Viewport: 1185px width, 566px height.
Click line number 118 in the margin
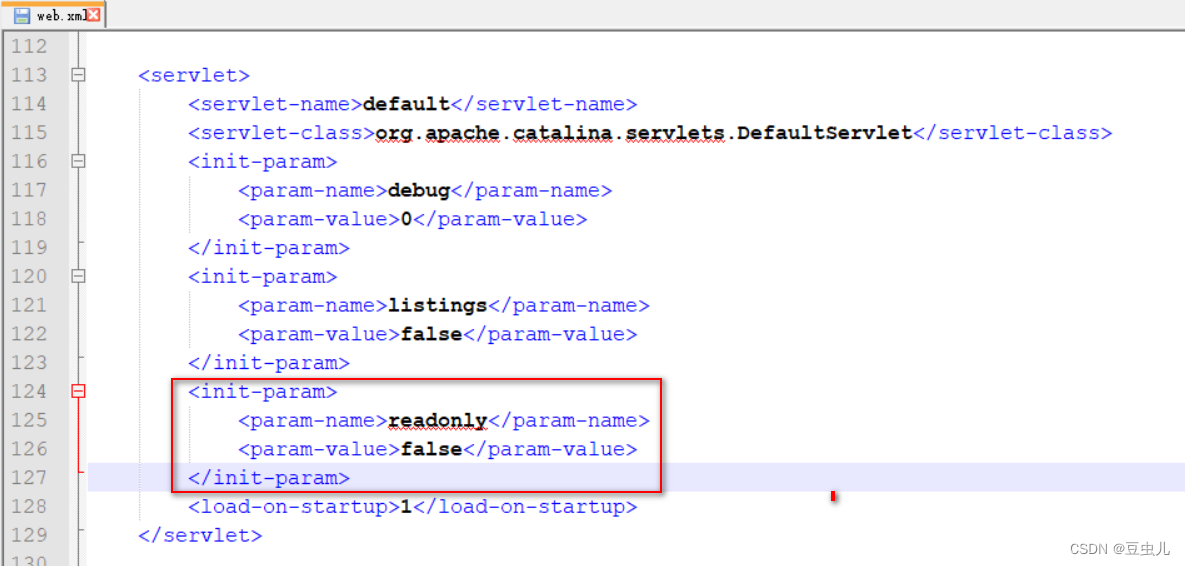coord(29,218)
